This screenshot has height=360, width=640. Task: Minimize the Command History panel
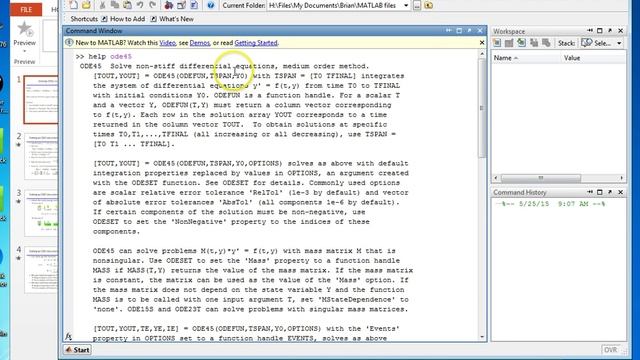pos(590,192)
